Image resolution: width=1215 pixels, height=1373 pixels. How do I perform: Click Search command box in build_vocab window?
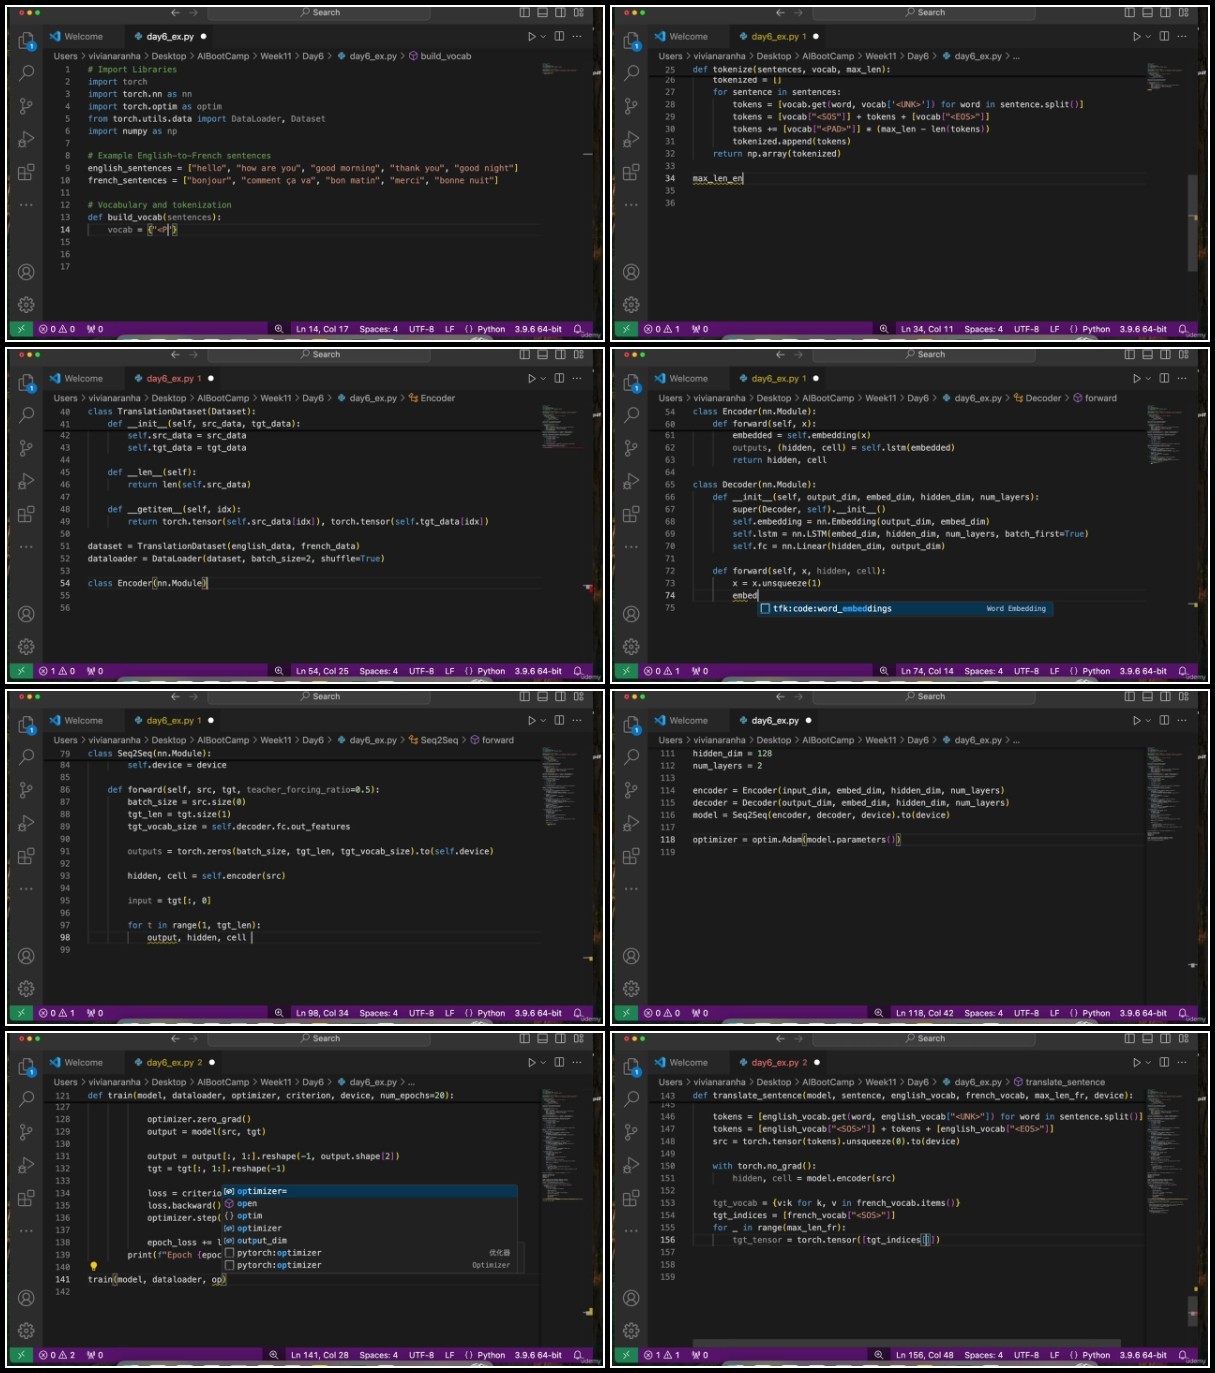pyautogui.click(x=320, y=13)
